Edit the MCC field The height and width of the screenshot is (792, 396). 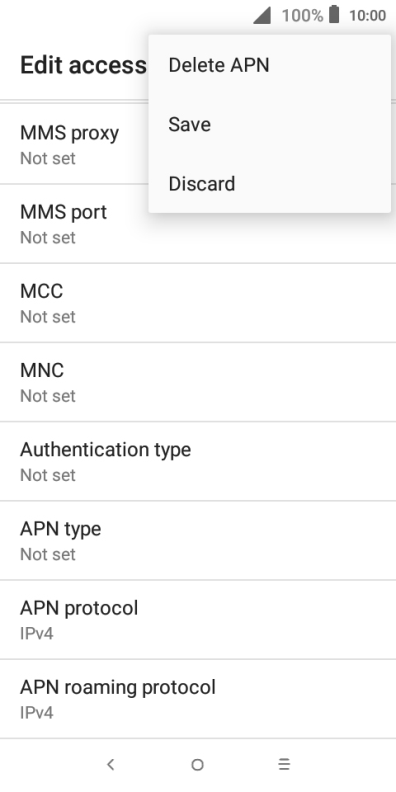pyautogui.click(x=198, y=303)
